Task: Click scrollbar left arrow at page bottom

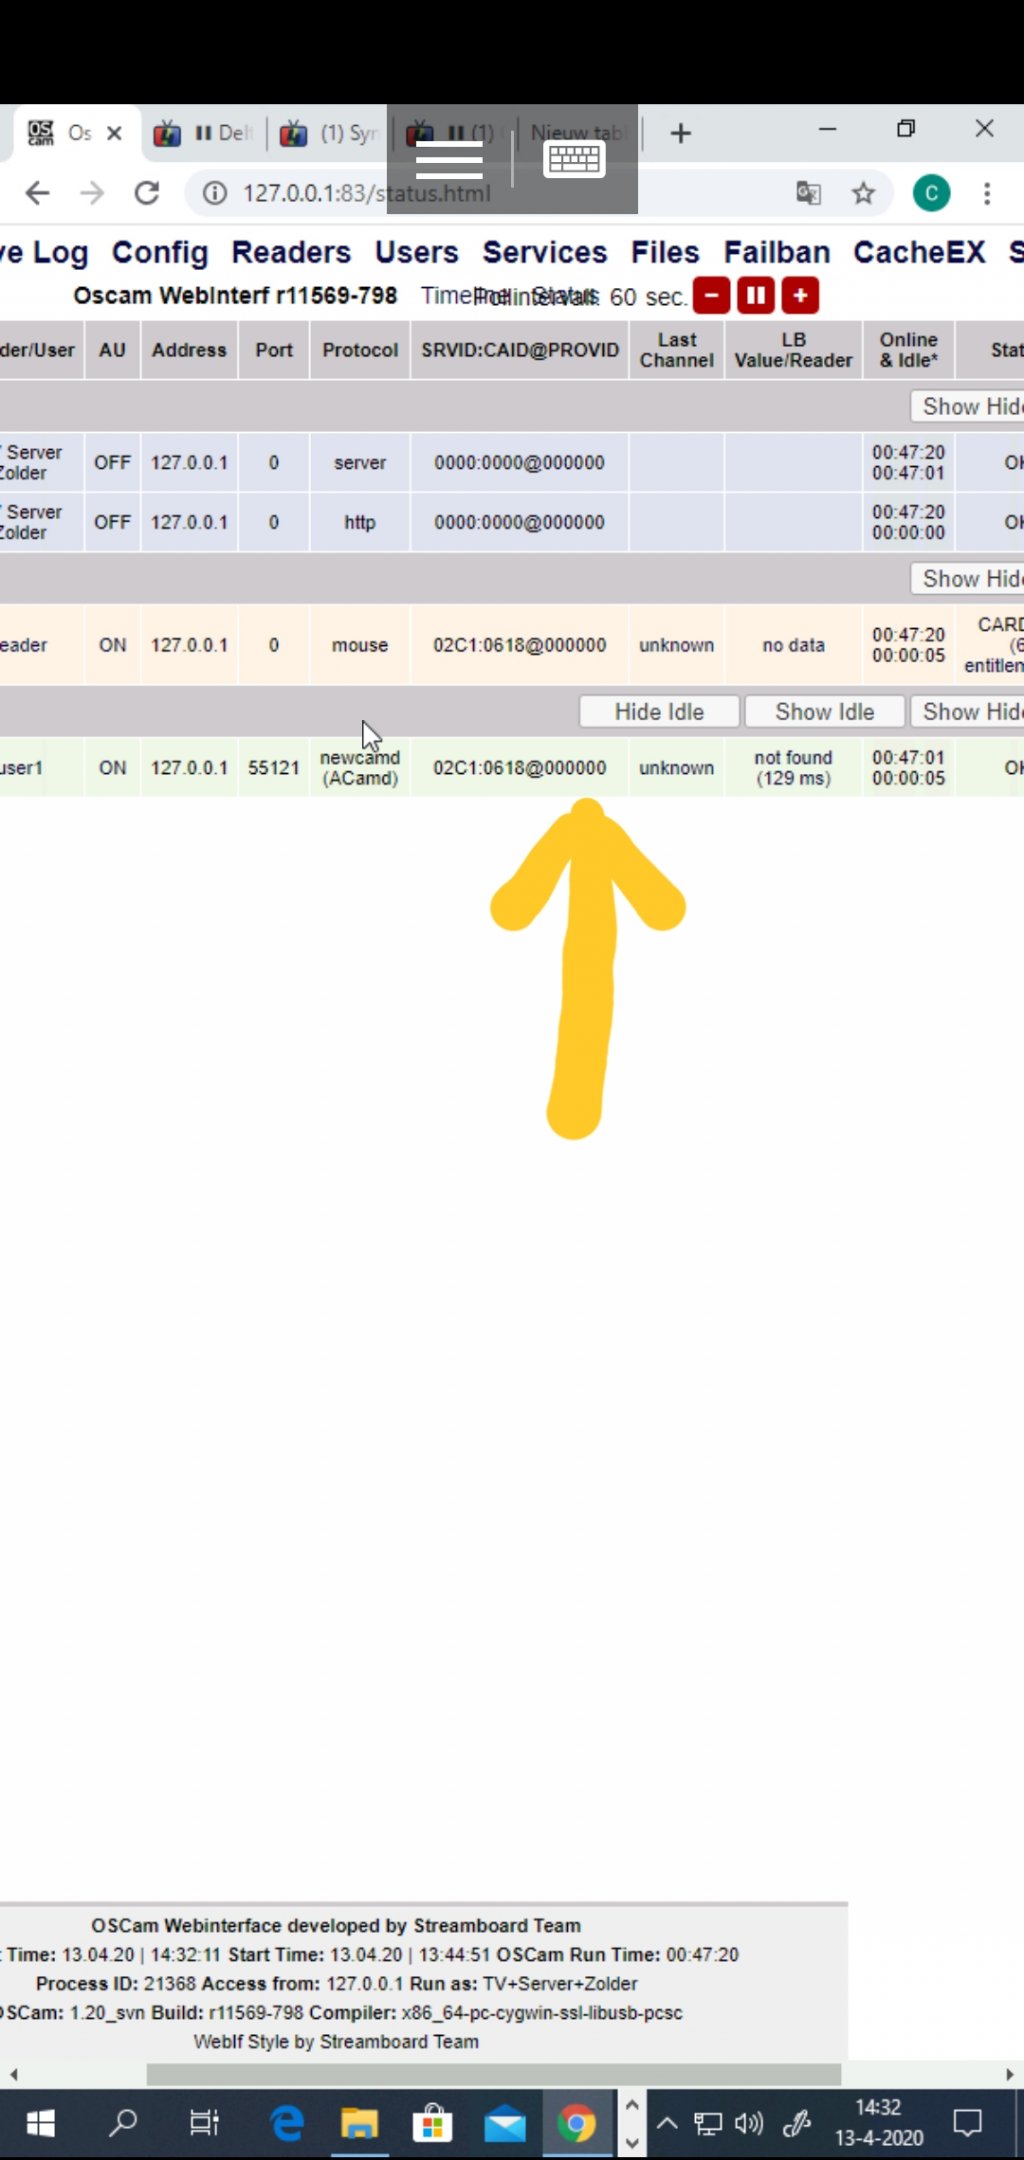Action: tap(13, 2074)
